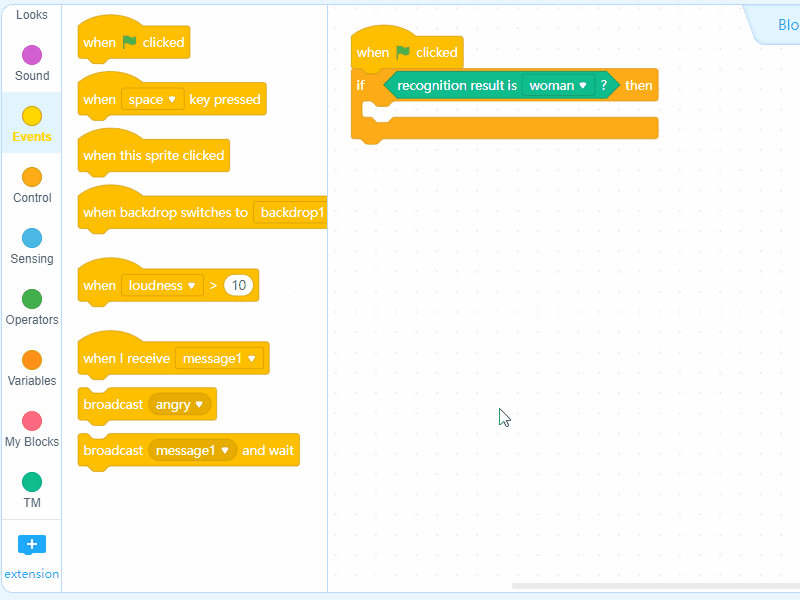Screen dimensions: 800x600
Task: Open the Variables block category
Action: click(x=32, y=369)
